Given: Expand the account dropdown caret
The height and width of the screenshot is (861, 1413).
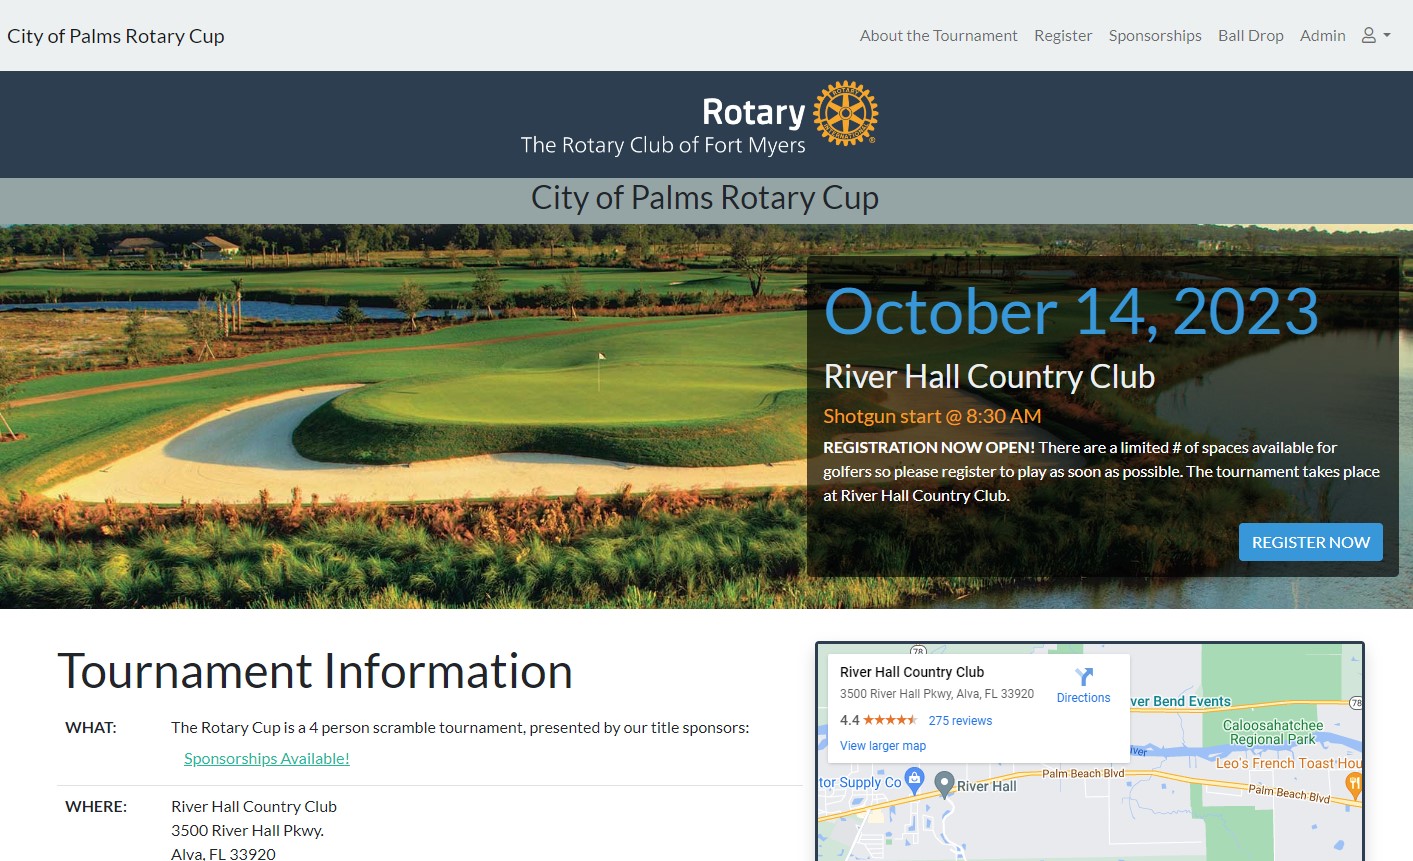Looking at the screenshot, I should [x=1387, y=35].
